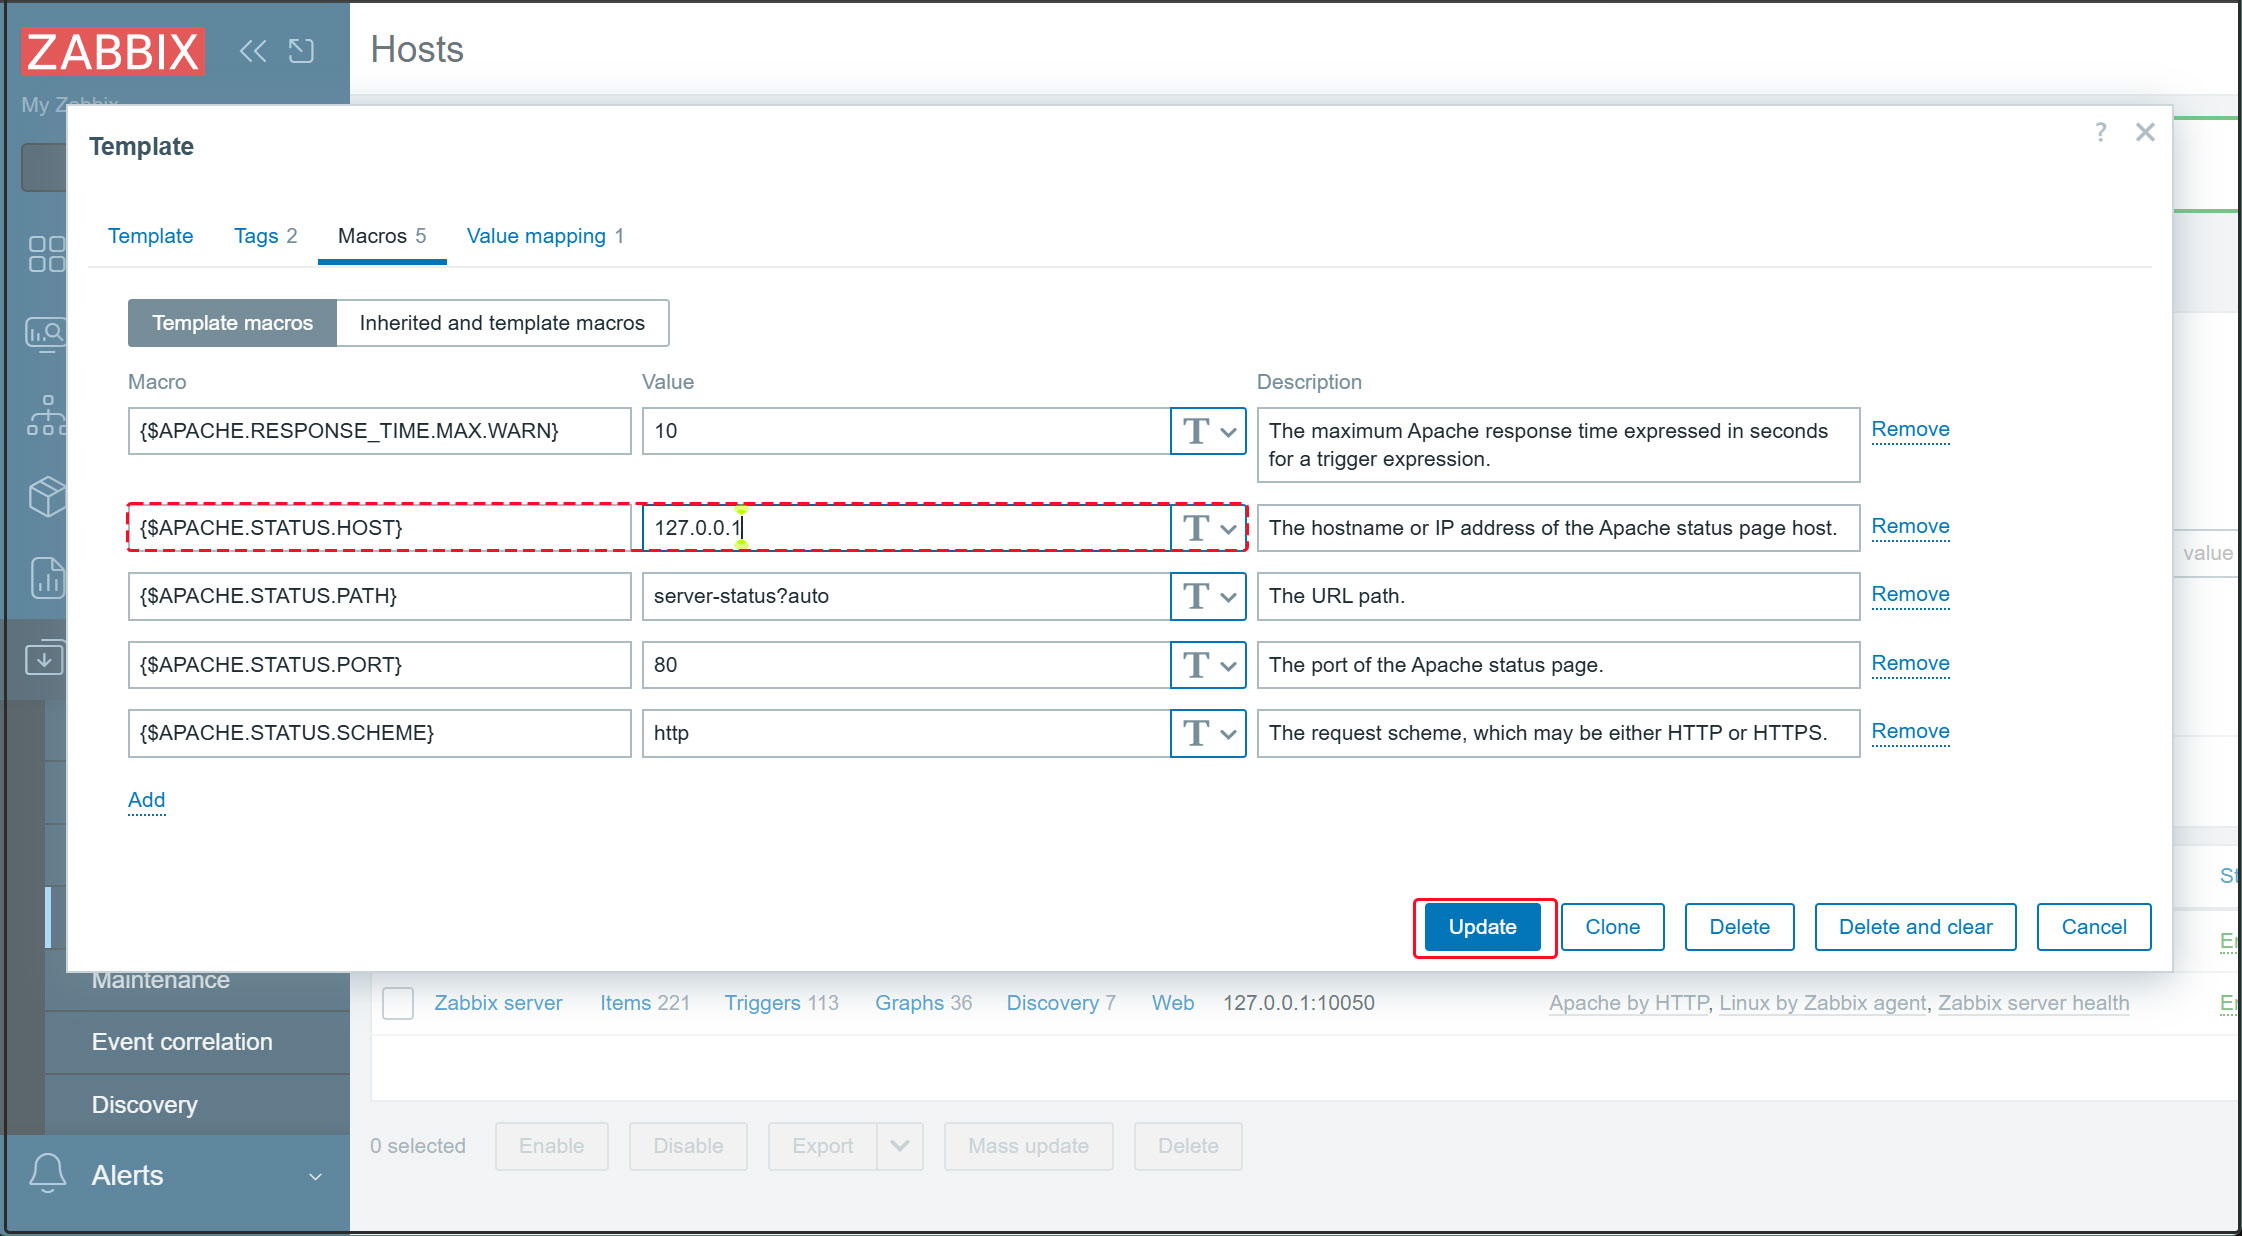This screenshot has width=2242, height=1236.
Task: Switch to Inherited and template macros
Action: click(x=502, y=323)
